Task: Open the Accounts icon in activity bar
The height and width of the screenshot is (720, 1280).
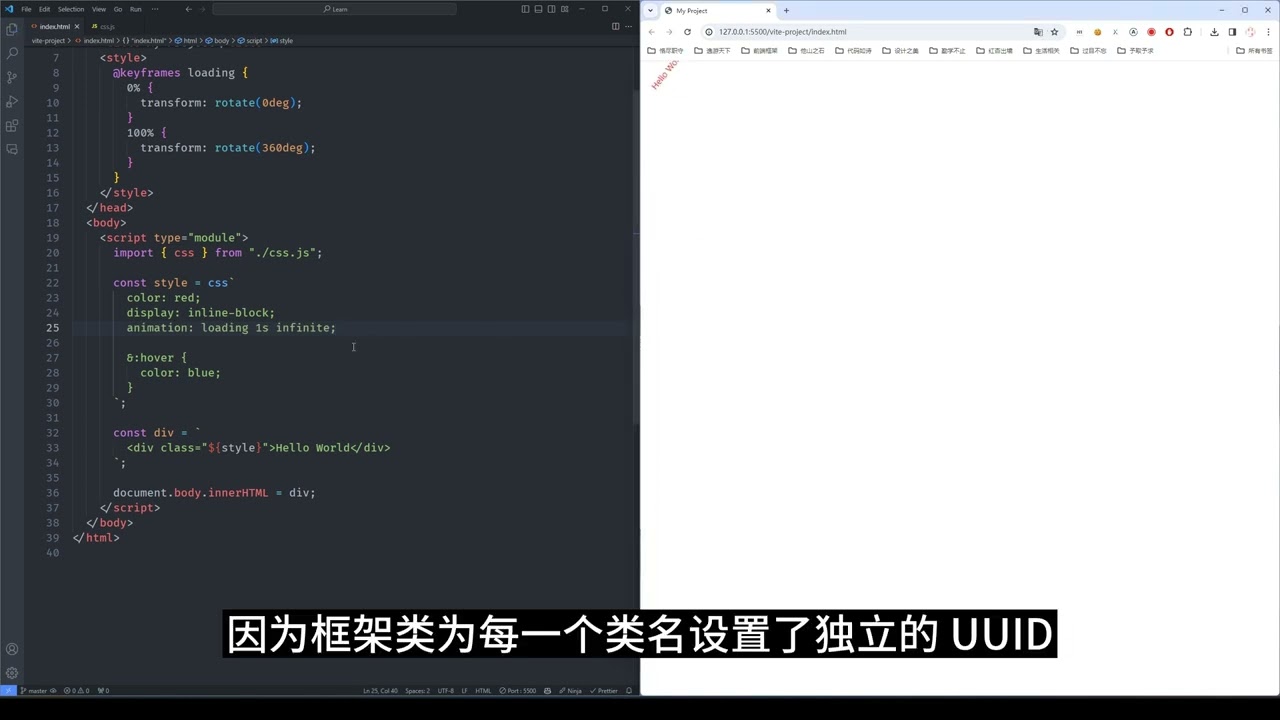Action: [x=12, y=649]
